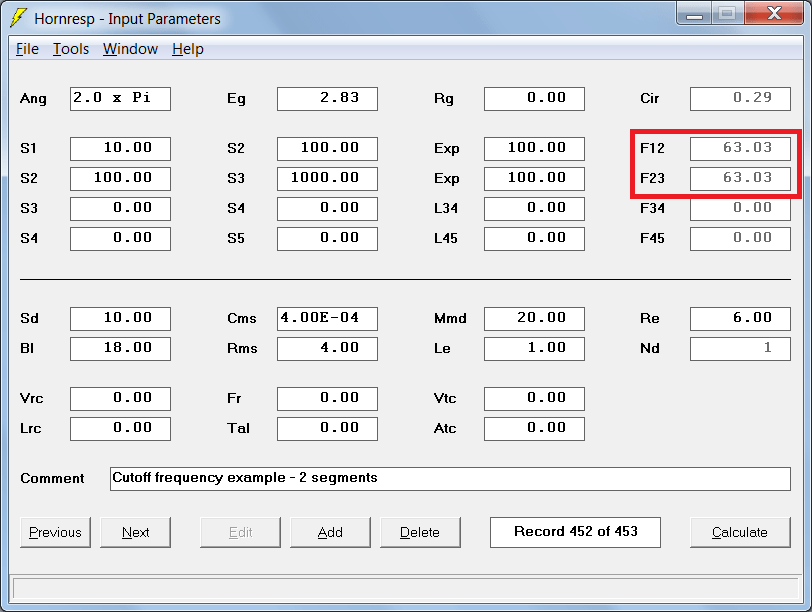Click the empty status bar at bottom
The height and width of the screenshot is (612, 812).
[405, 589]
